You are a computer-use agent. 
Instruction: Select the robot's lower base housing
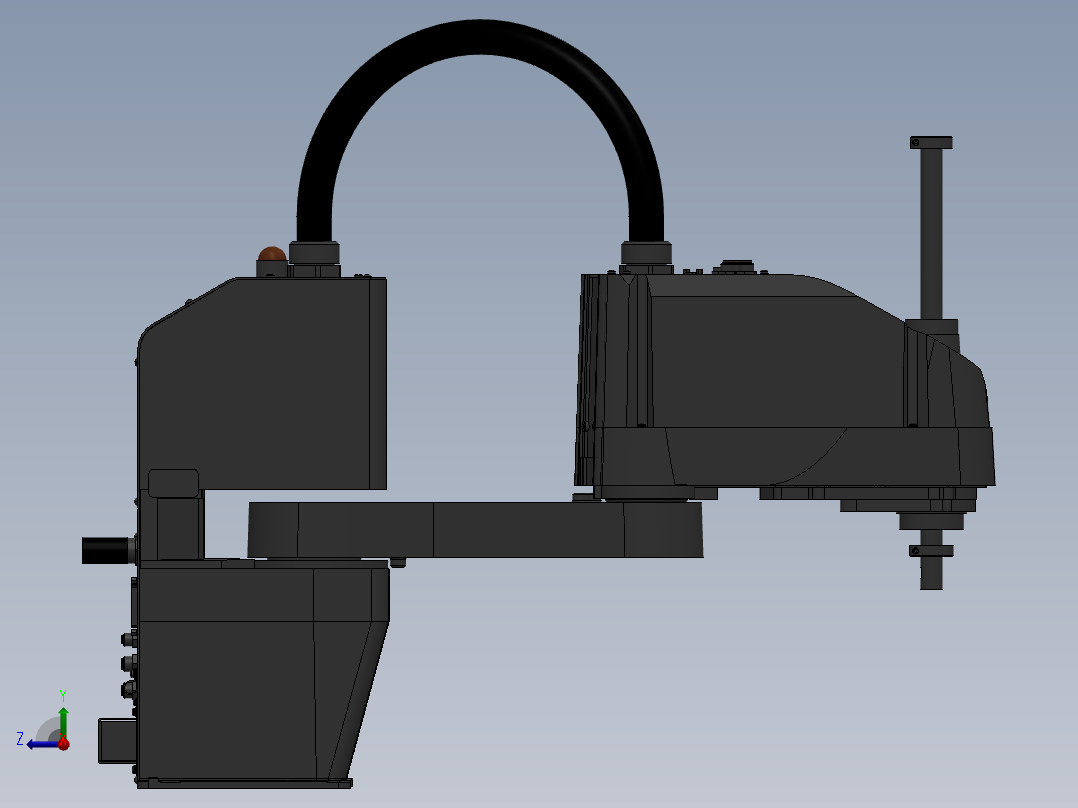(264, 672)
